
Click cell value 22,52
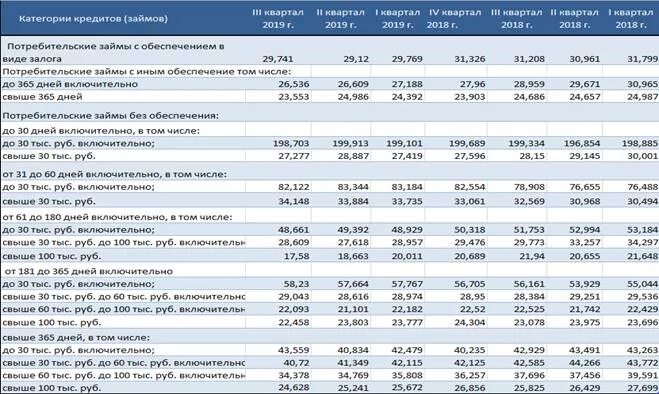(x=472, y=309)
